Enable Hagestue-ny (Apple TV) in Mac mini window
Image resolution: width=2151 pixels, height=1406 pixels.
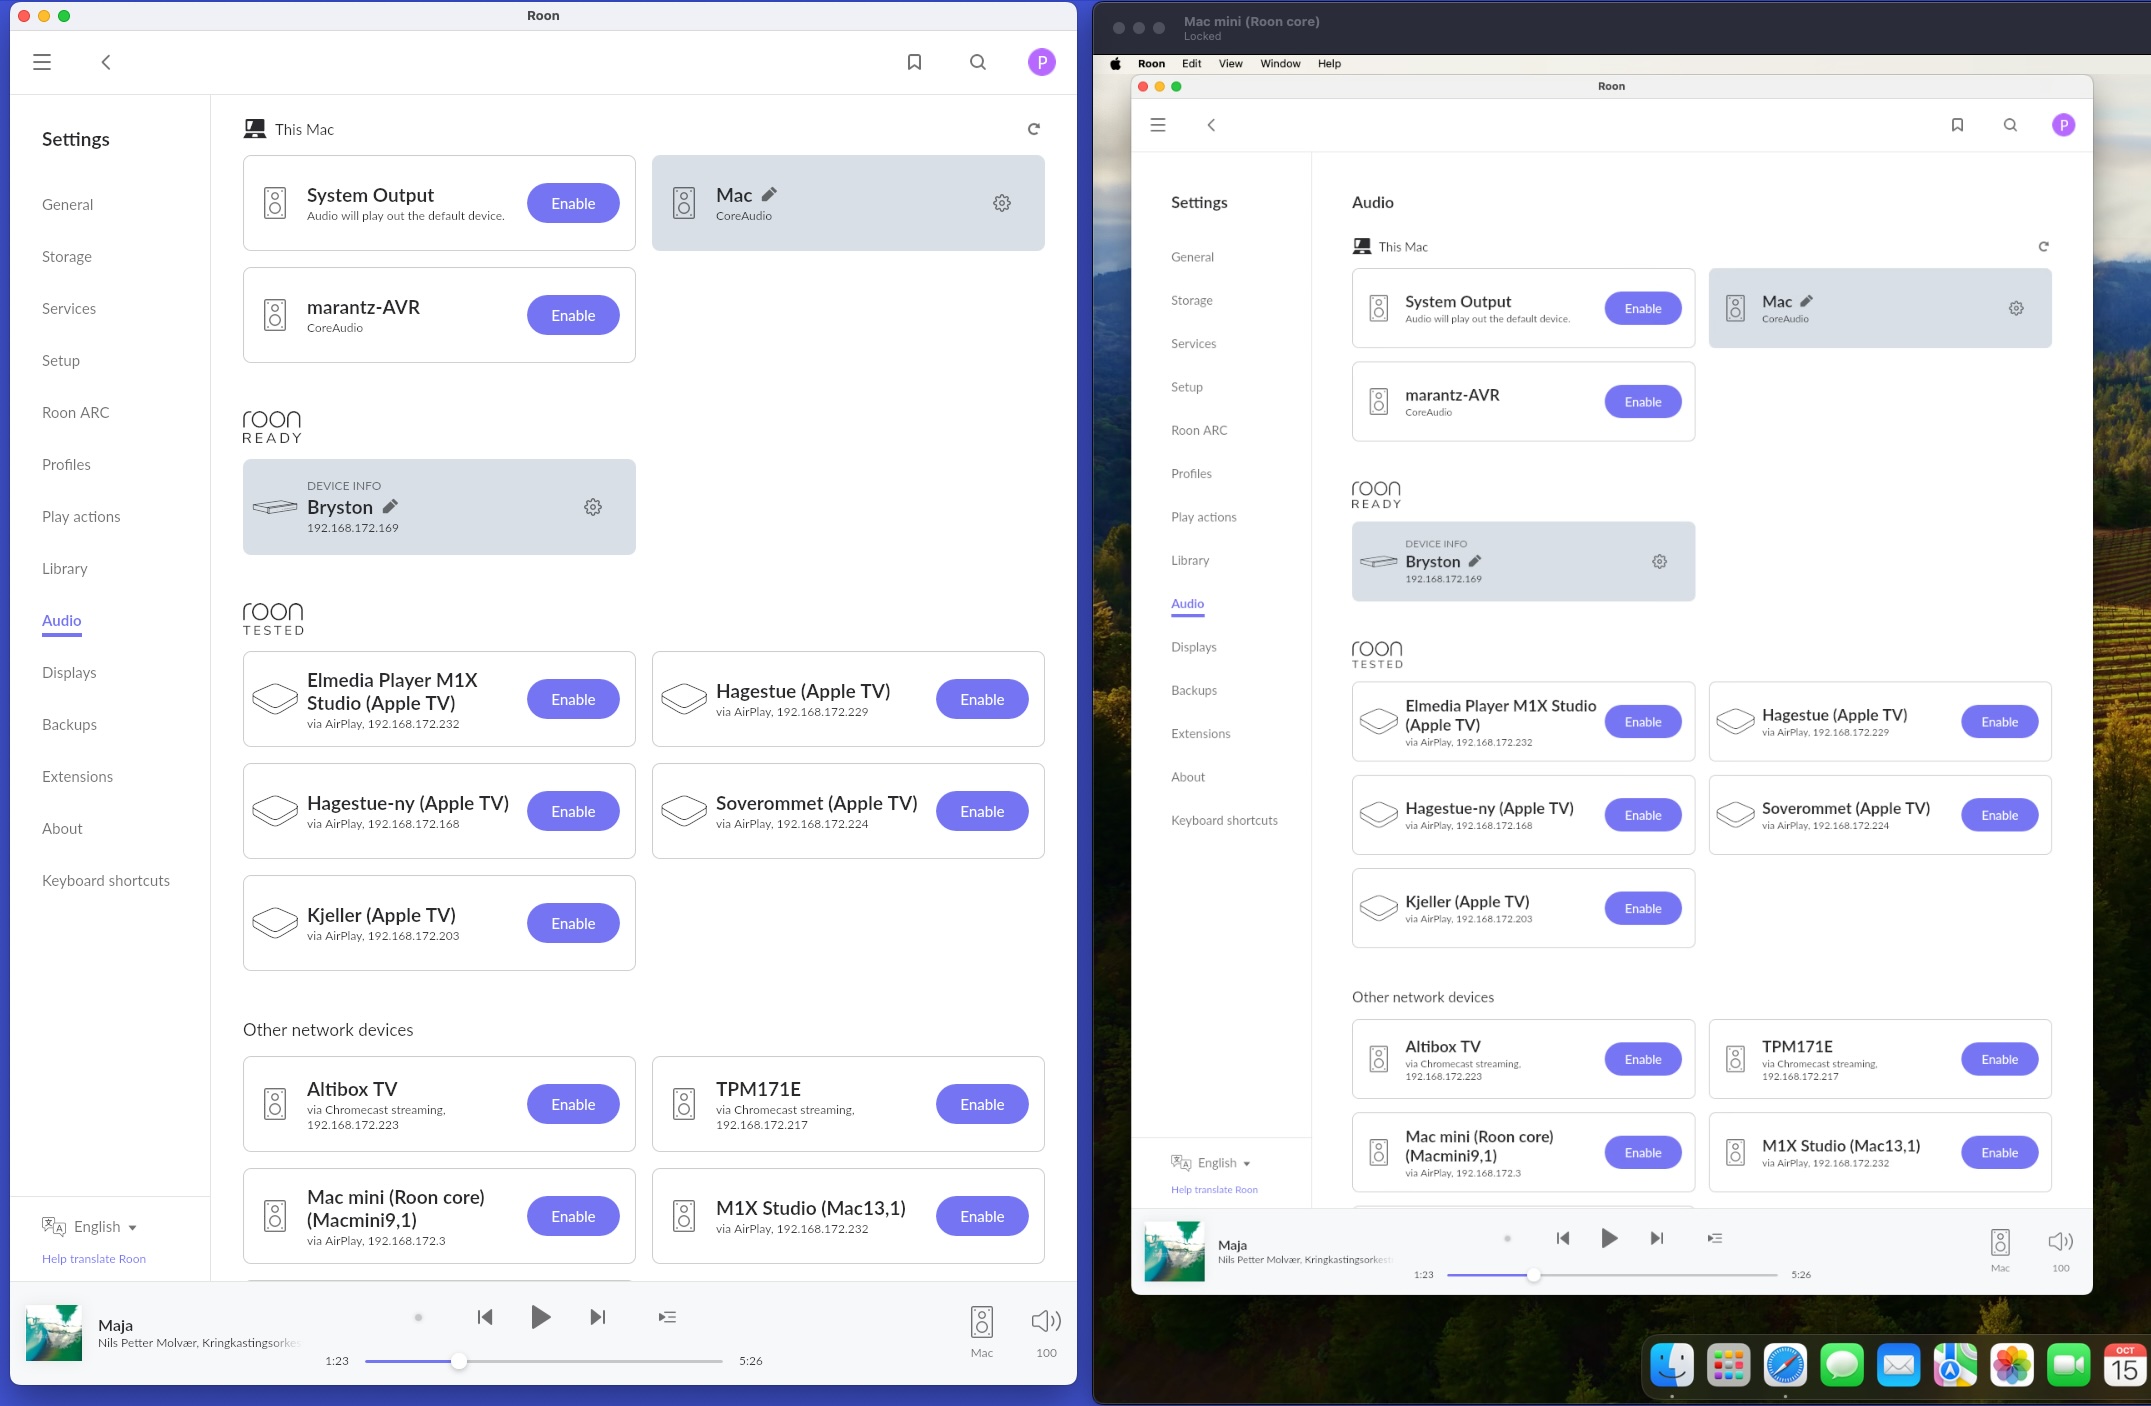pos(1643,815)
